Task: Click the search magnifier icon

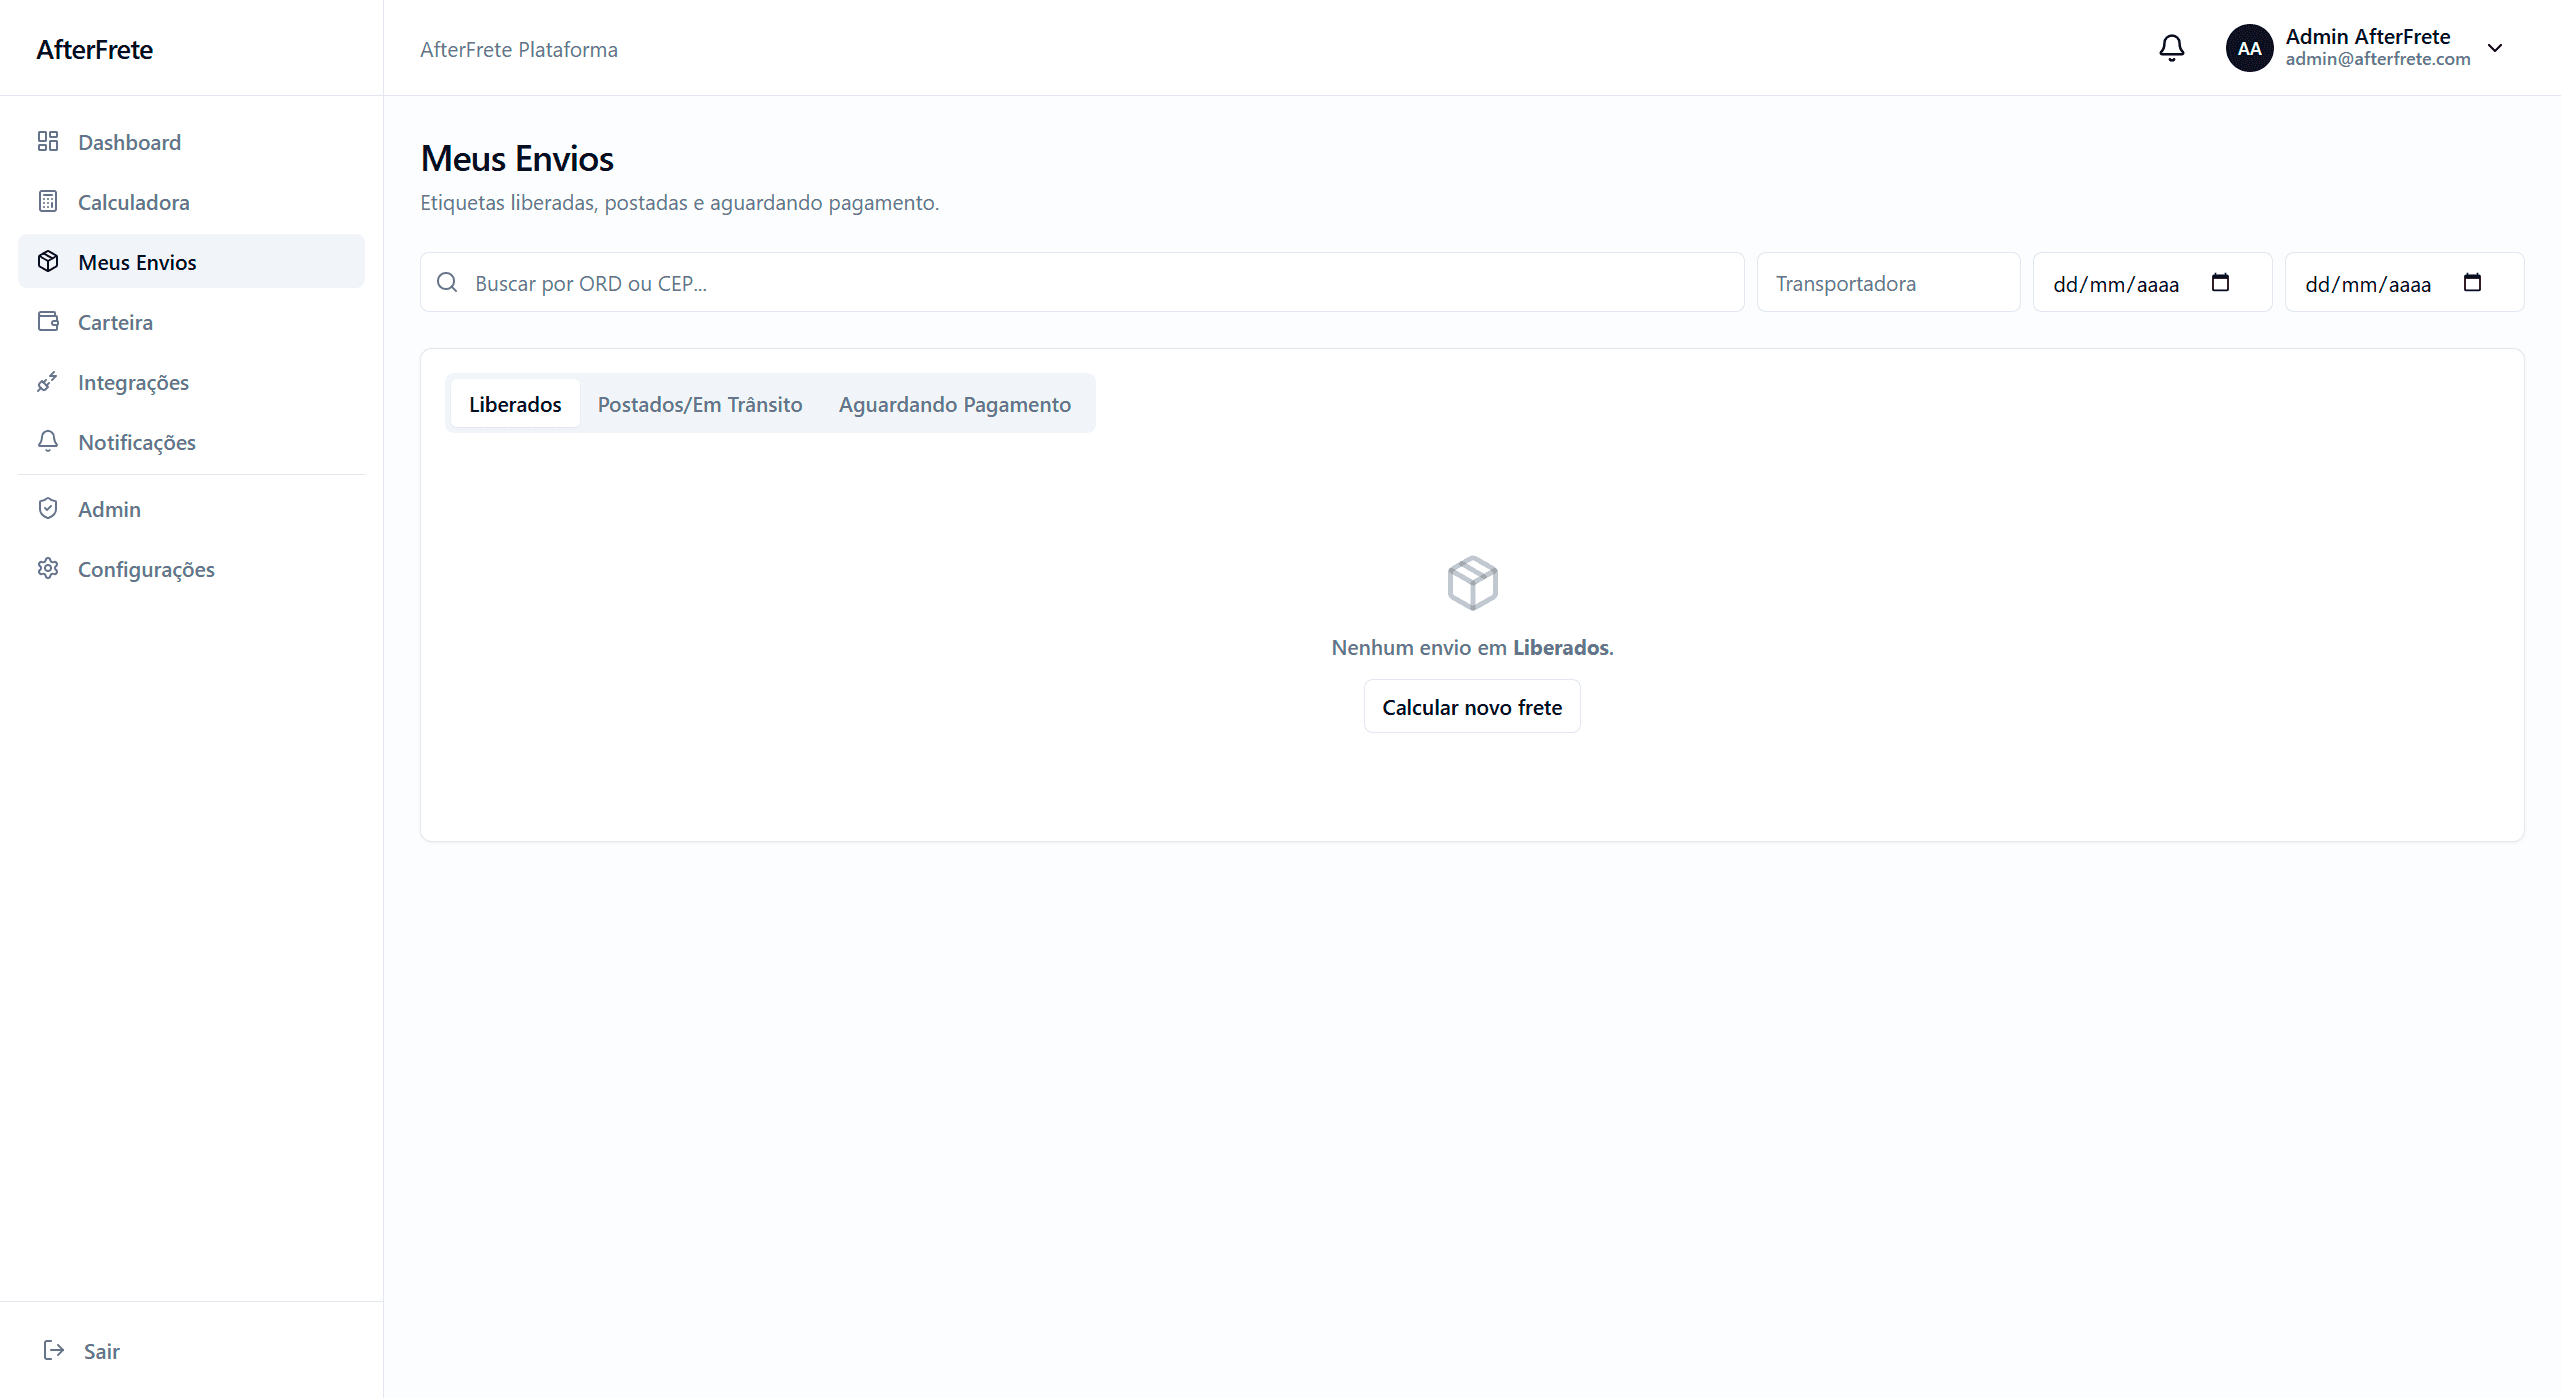Action: click(x=447, y=282)
